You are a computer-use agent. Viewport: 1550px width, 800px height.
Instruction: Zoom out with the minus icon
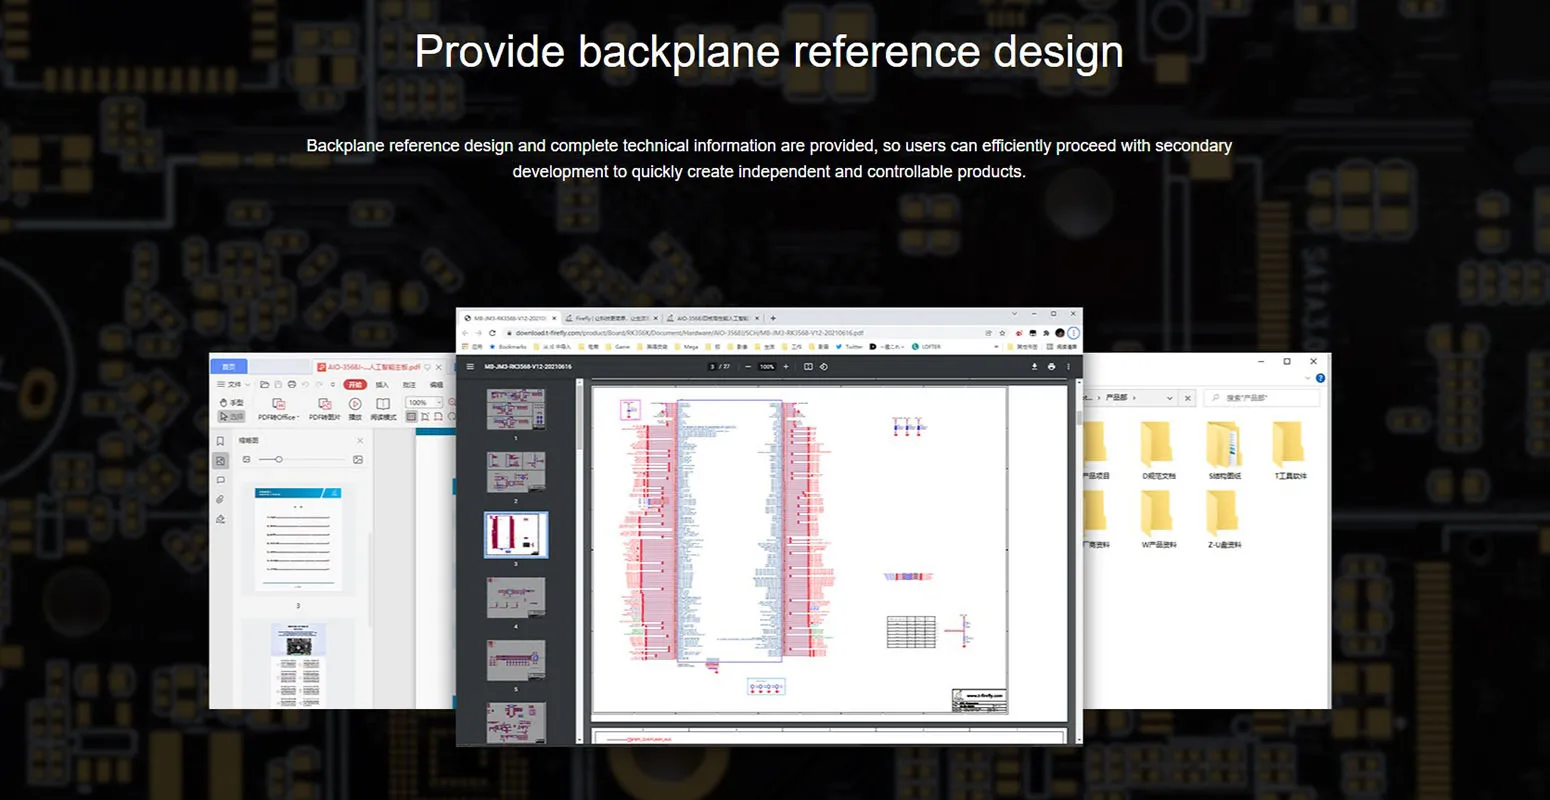748,367
